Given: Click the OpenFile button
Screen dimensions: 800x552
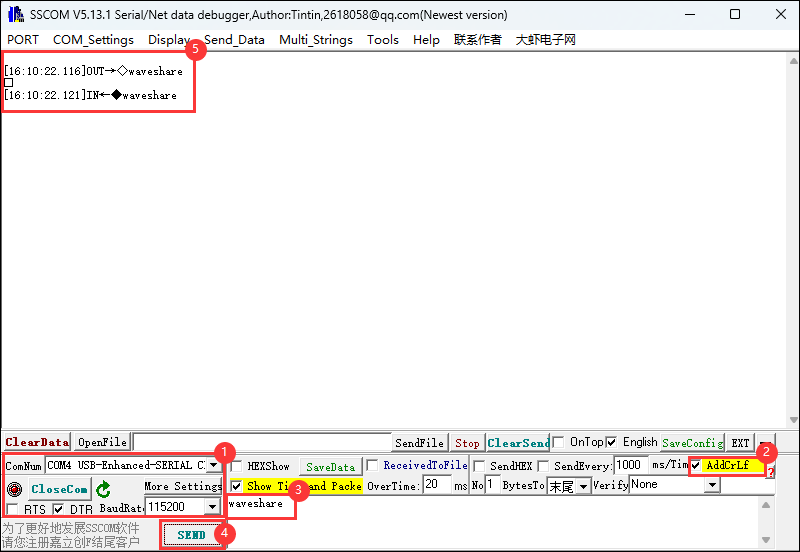Looking at the screenshot, I should coord(102,442).
